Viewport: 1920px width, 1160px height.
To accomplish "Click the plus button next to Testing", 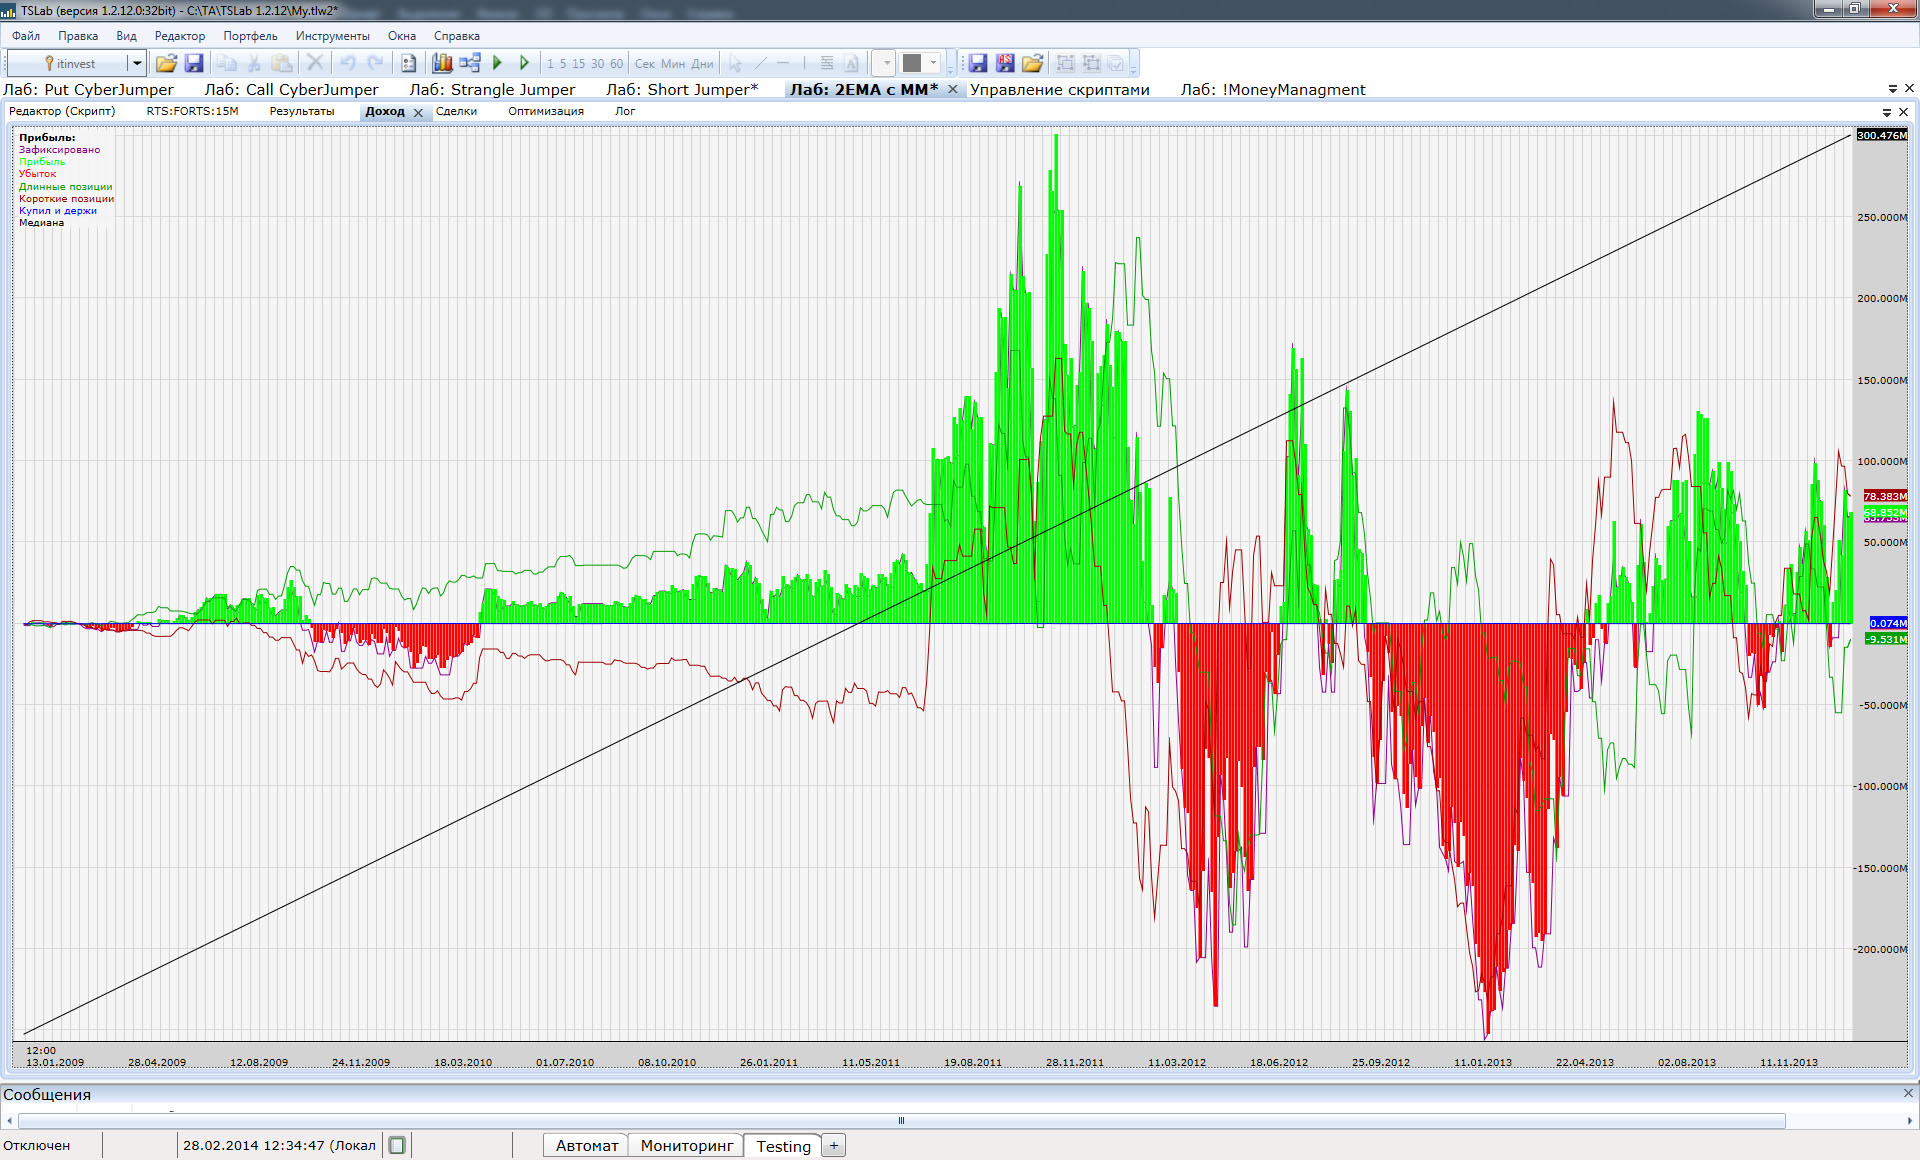I will click(x=834, y=1145).
